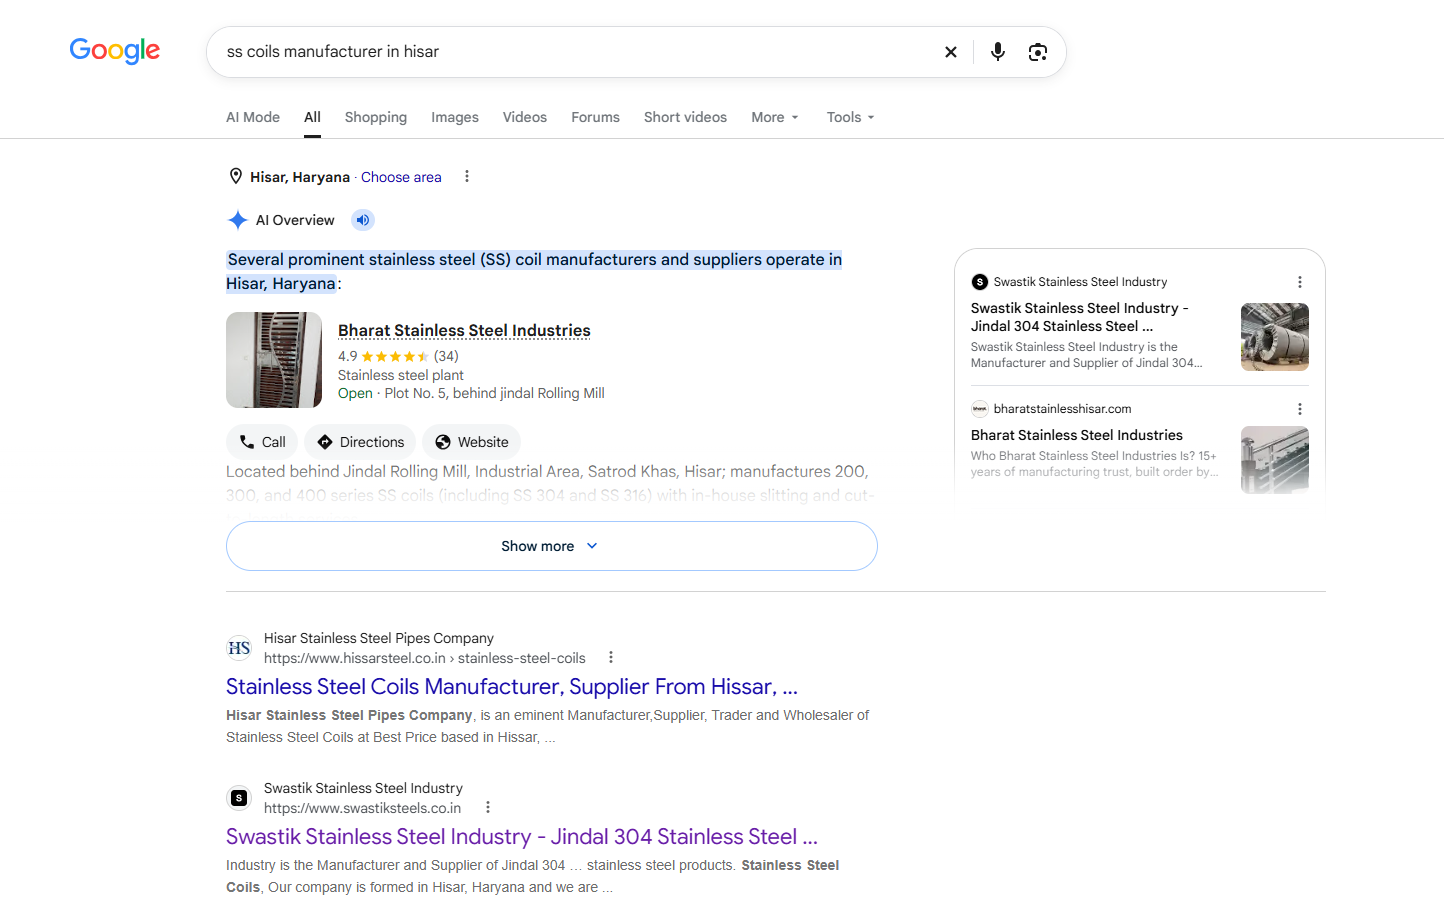The width and height of the screenshot is (1444, 911).
Task: Visit Bharat Stainless Steel Website button
Action: pyautogui.click(x=472, y=442)
